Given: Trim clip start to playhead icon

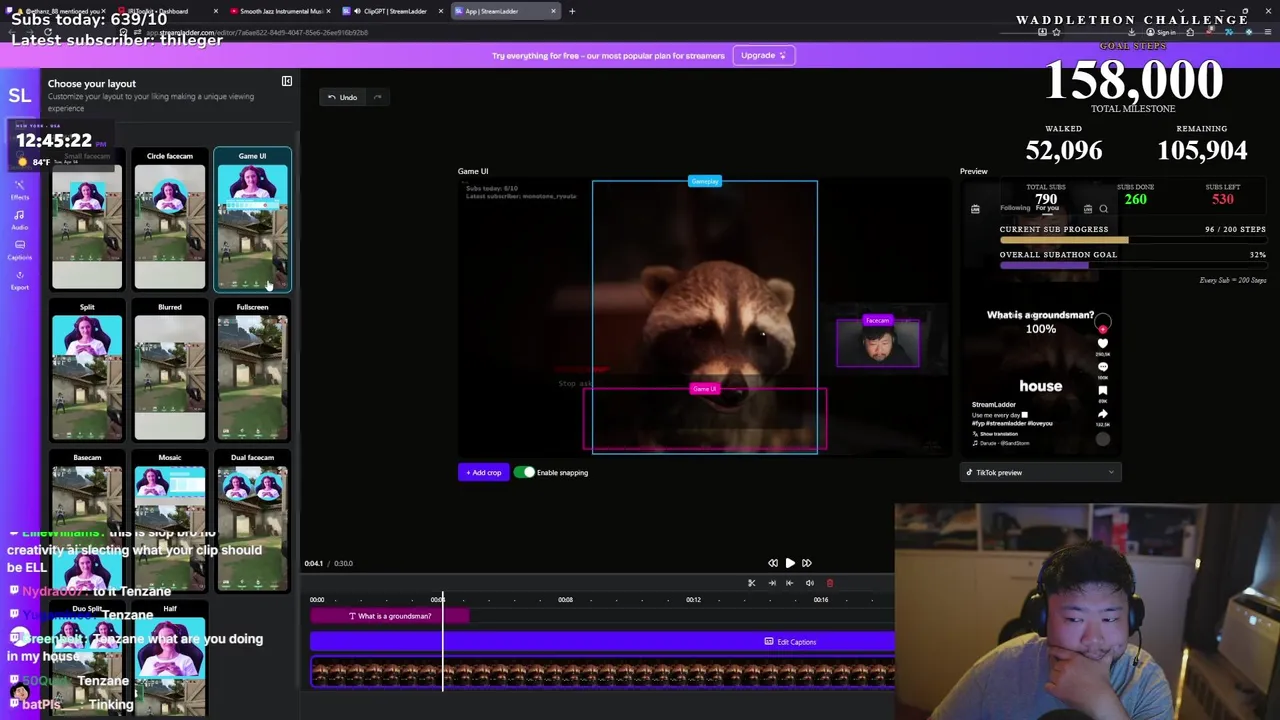Looking at the screenshot, I should click(x=790, y=583).
